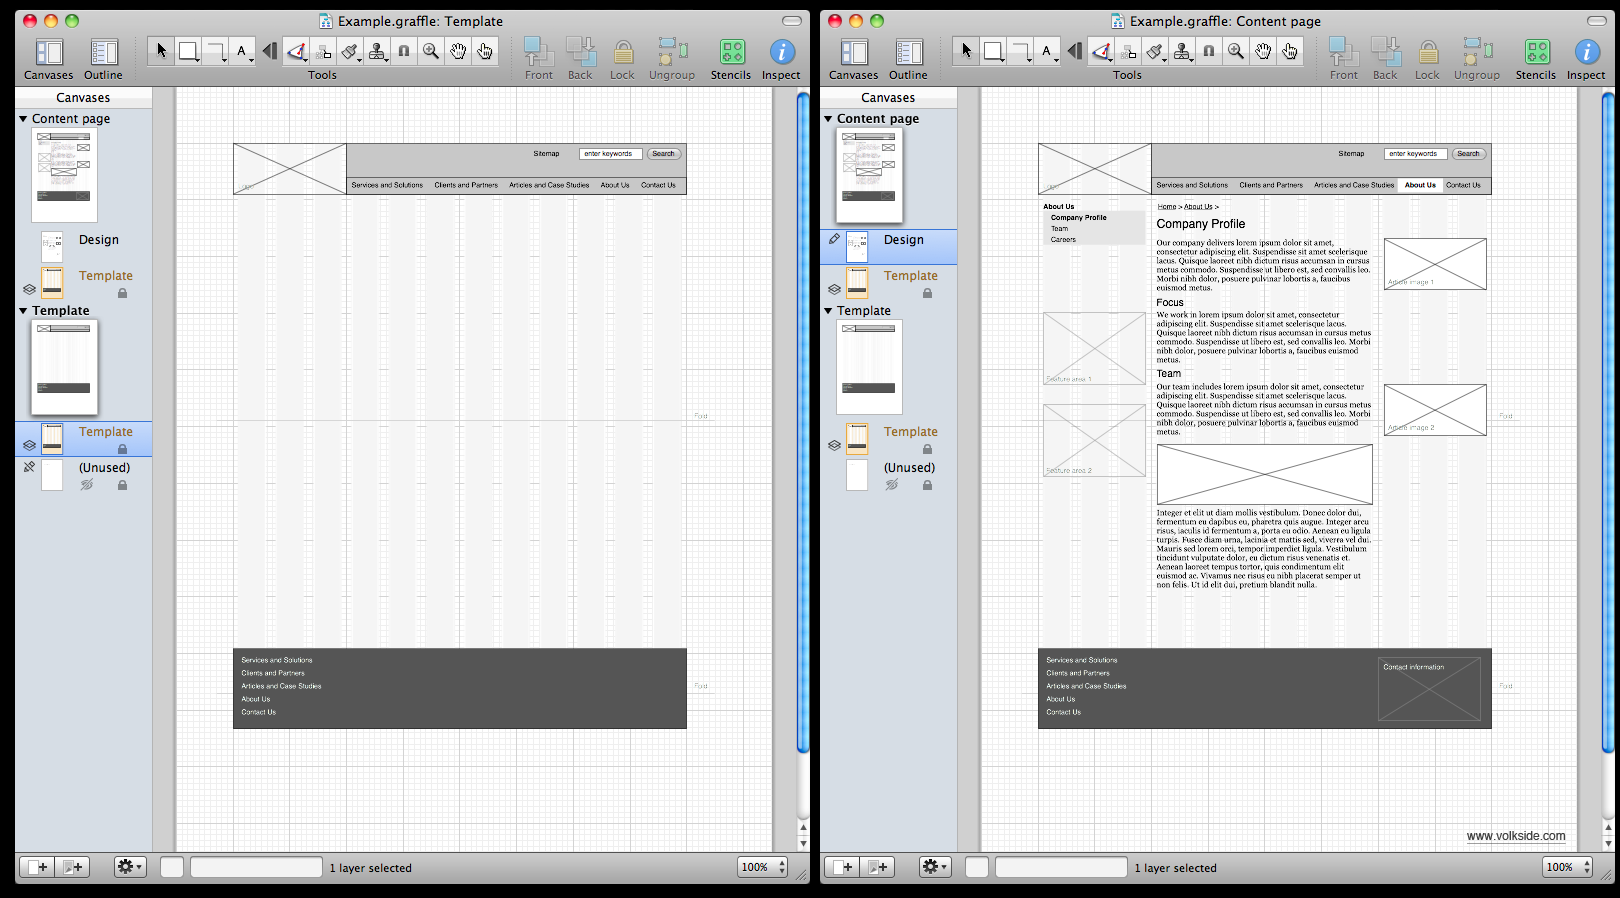1620x898 pixels.
Task: Collapse the Template canvas in right window
Action: [828, 311]
